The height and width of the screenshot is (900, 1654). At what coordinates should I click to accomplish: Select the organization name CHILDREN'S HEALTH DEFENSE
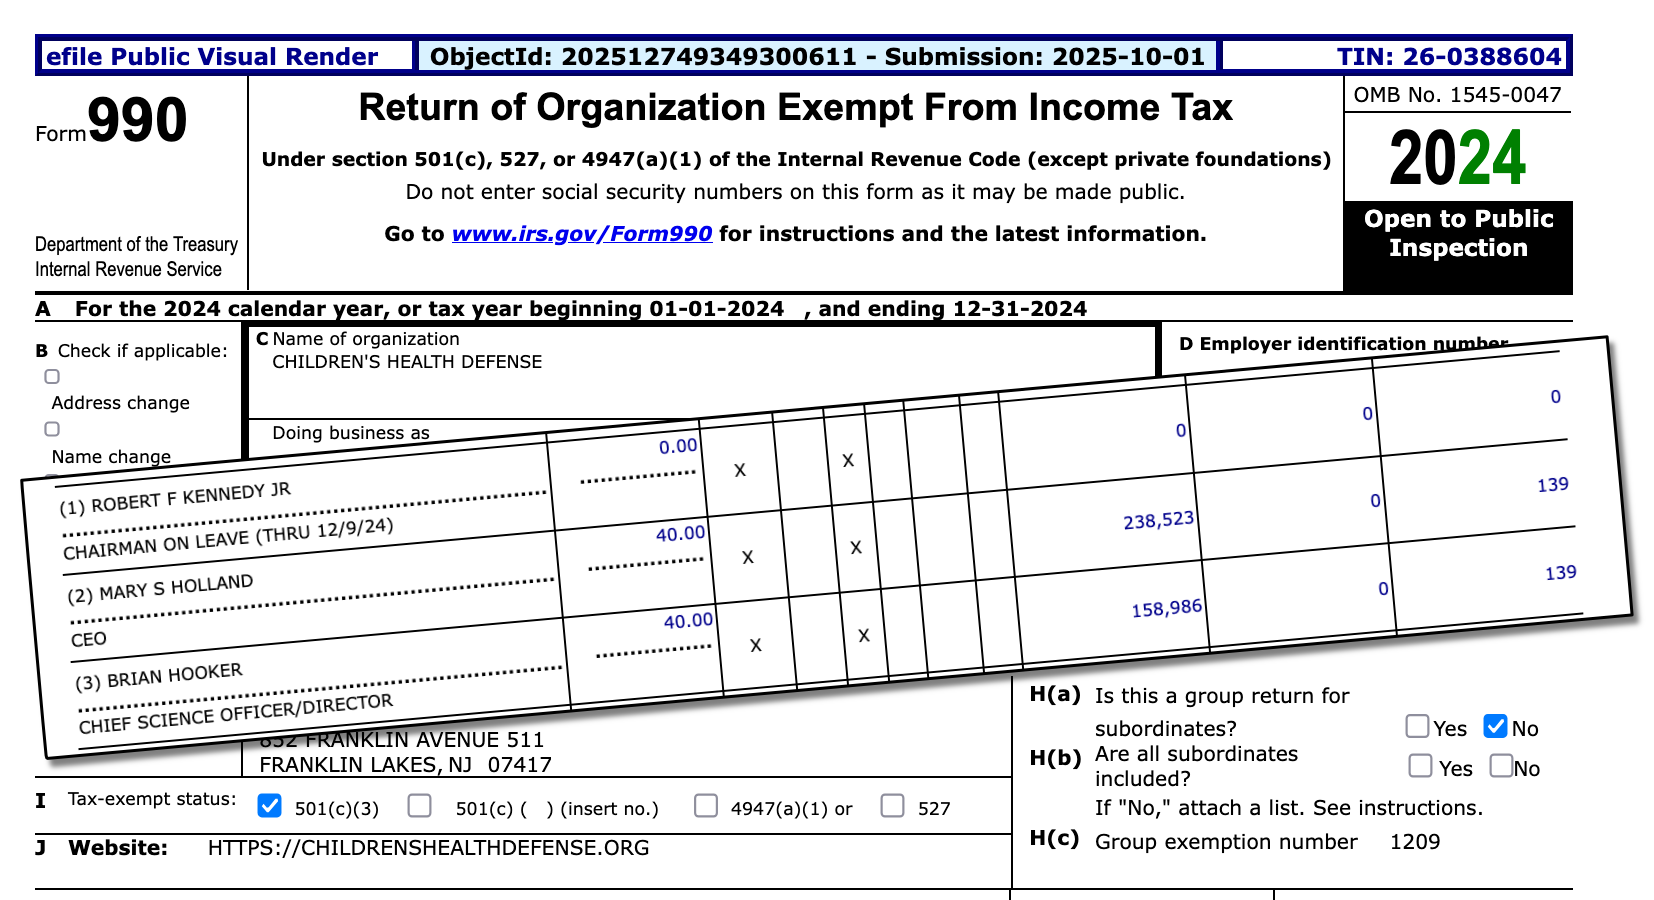point(407,362)
